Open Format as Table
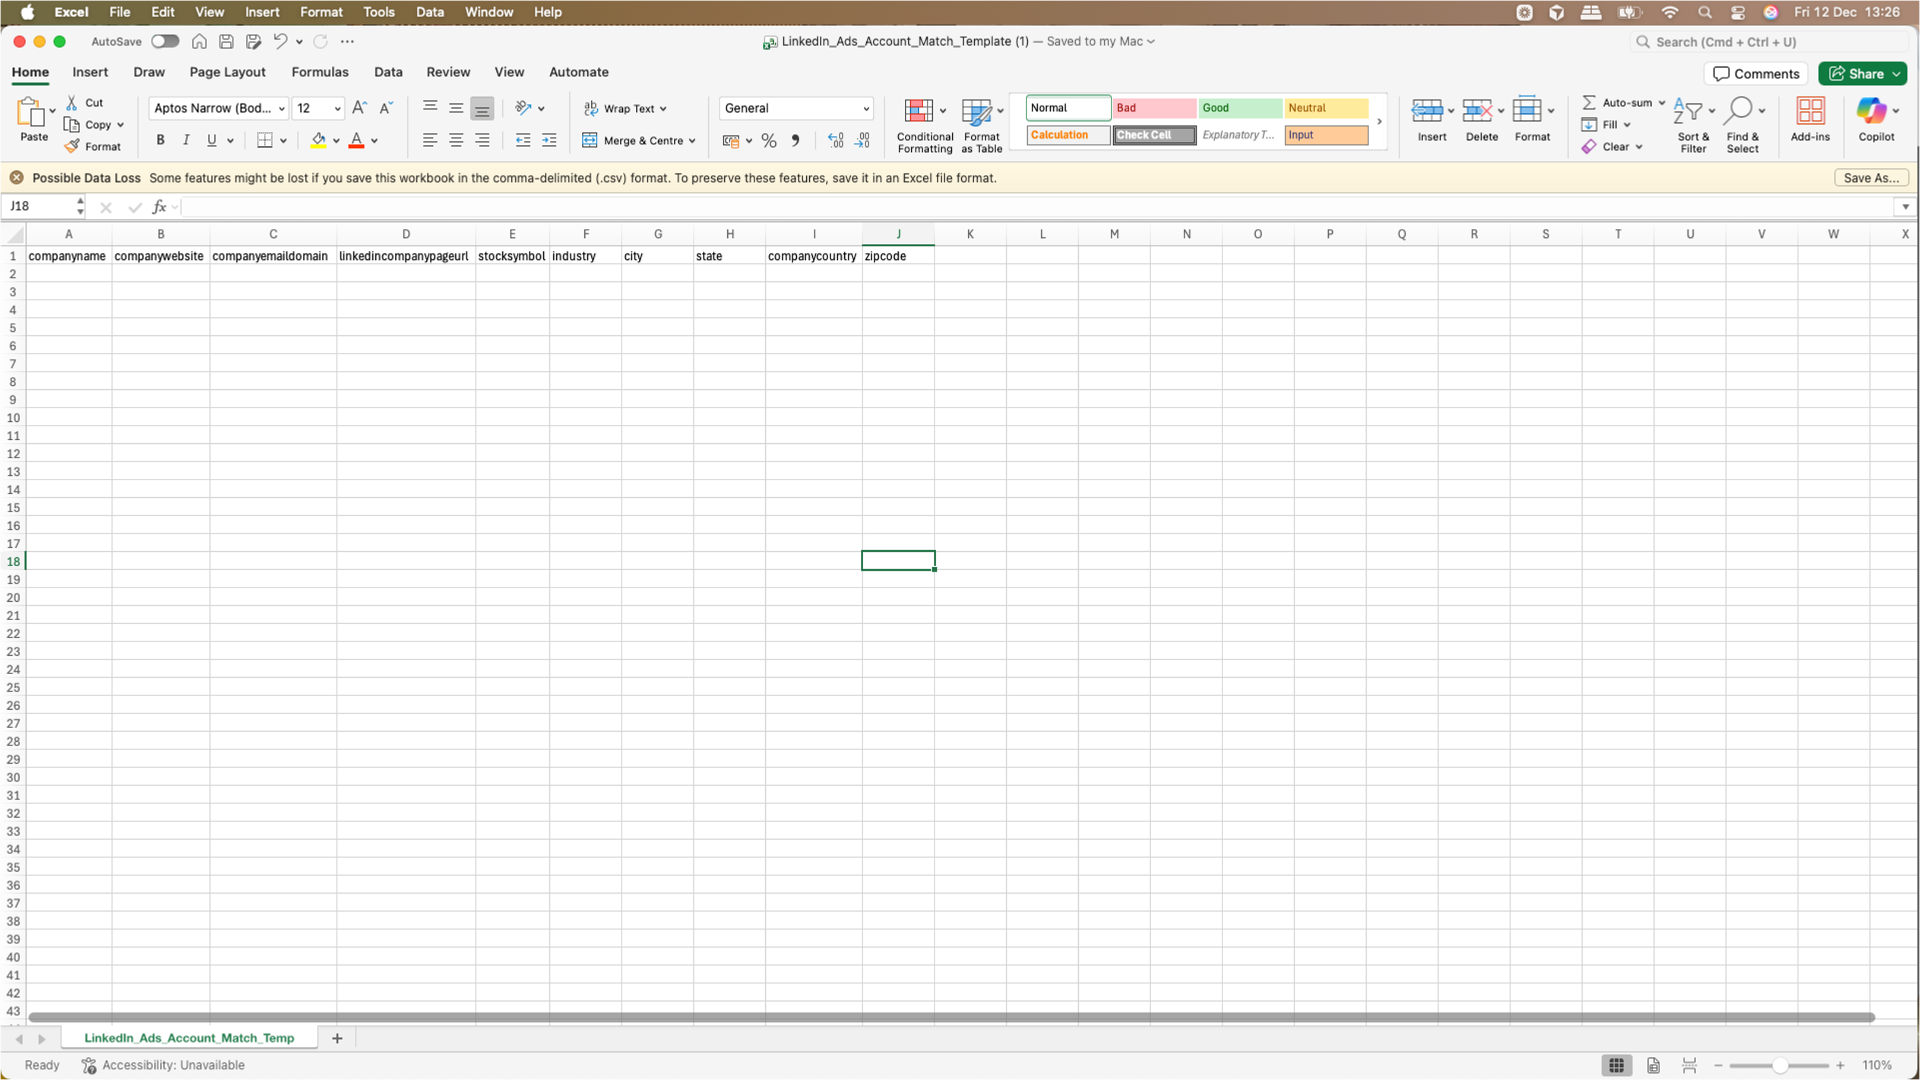The image size is (1920, 1080). click(x=981, y=126)
